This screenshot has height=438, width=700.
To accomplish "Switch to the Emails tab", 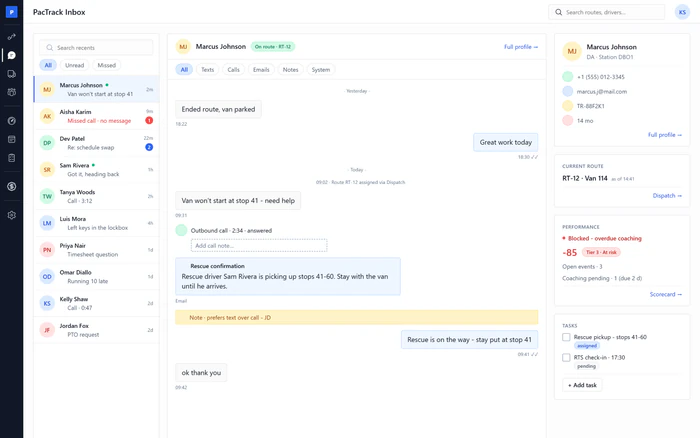I will click(x=261, y=70).
